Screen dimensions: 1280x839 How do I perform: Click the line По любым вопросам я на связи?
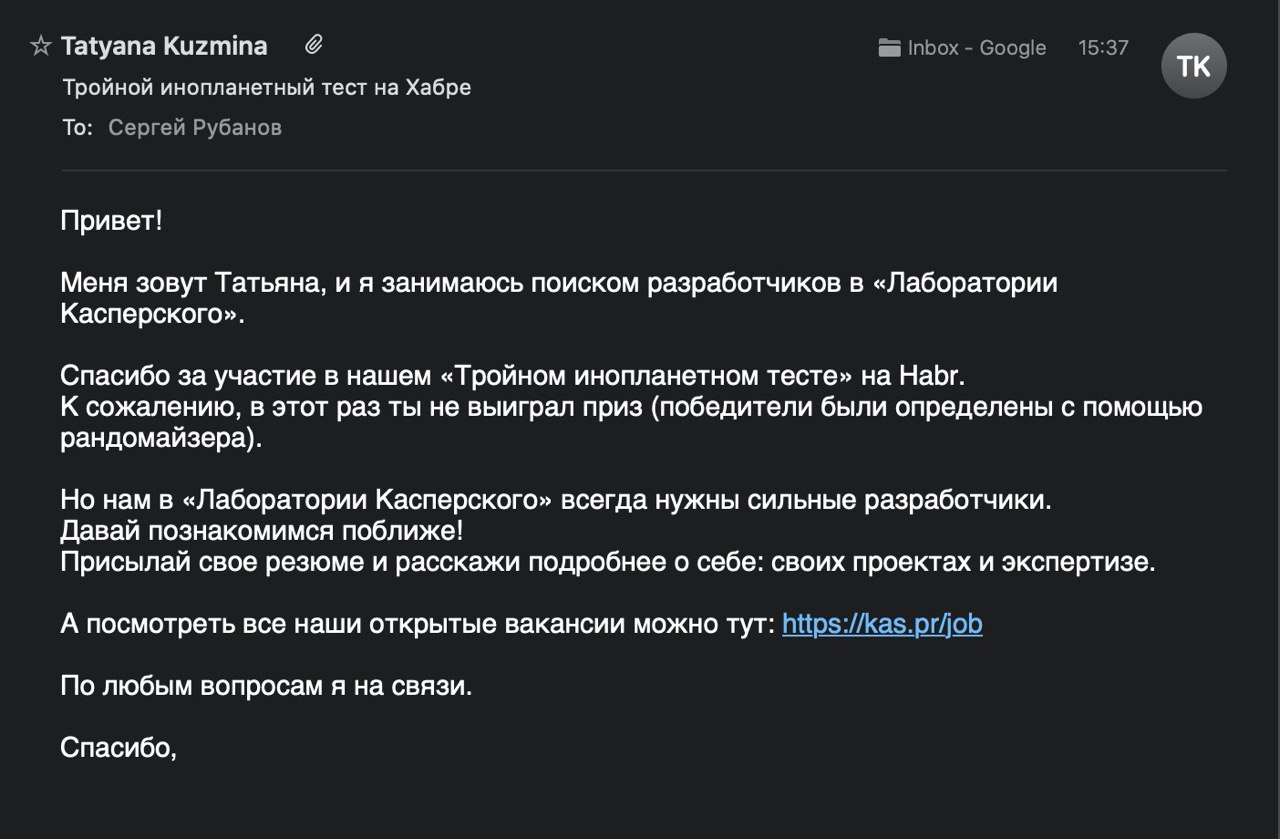click(266, 687)
